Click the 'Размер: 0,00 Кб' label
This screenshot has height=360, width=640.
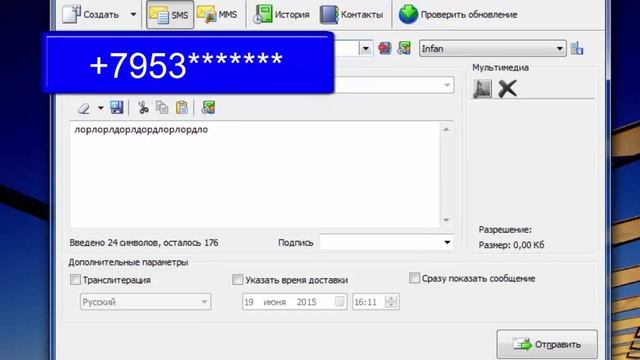tap(511, 245)
